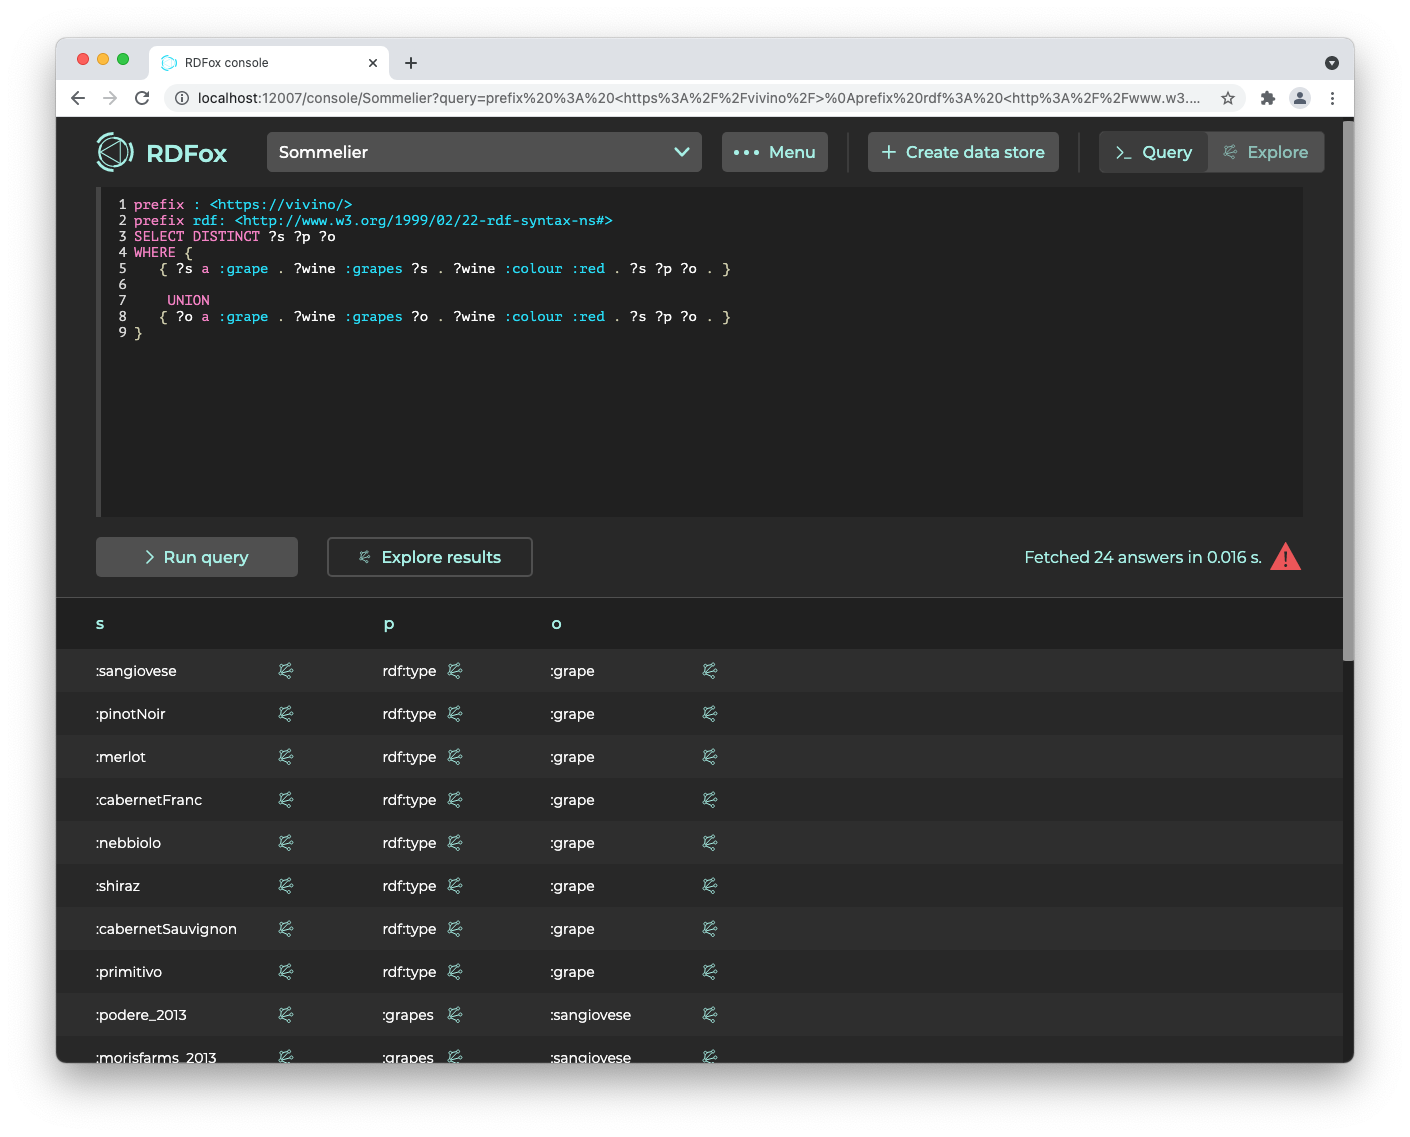Click the Create data store button

[x=963, y=152]
